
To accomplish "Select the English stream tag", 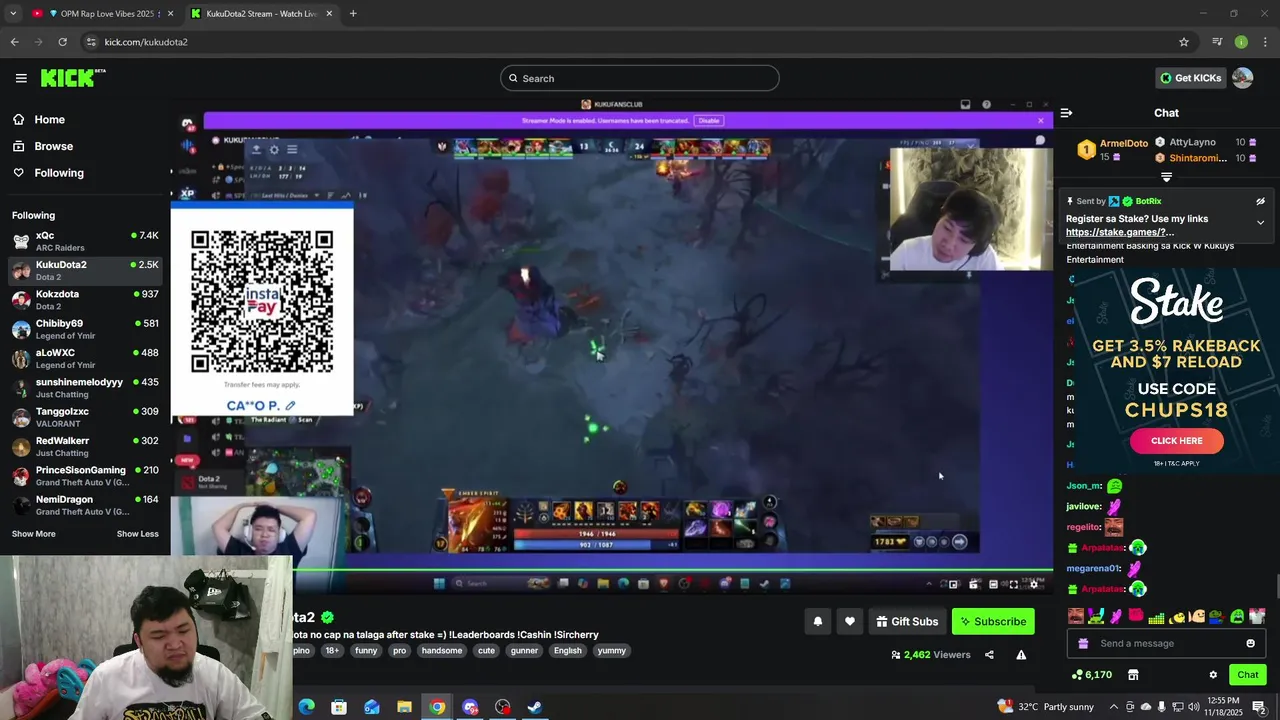I will (x=567, y=650).
